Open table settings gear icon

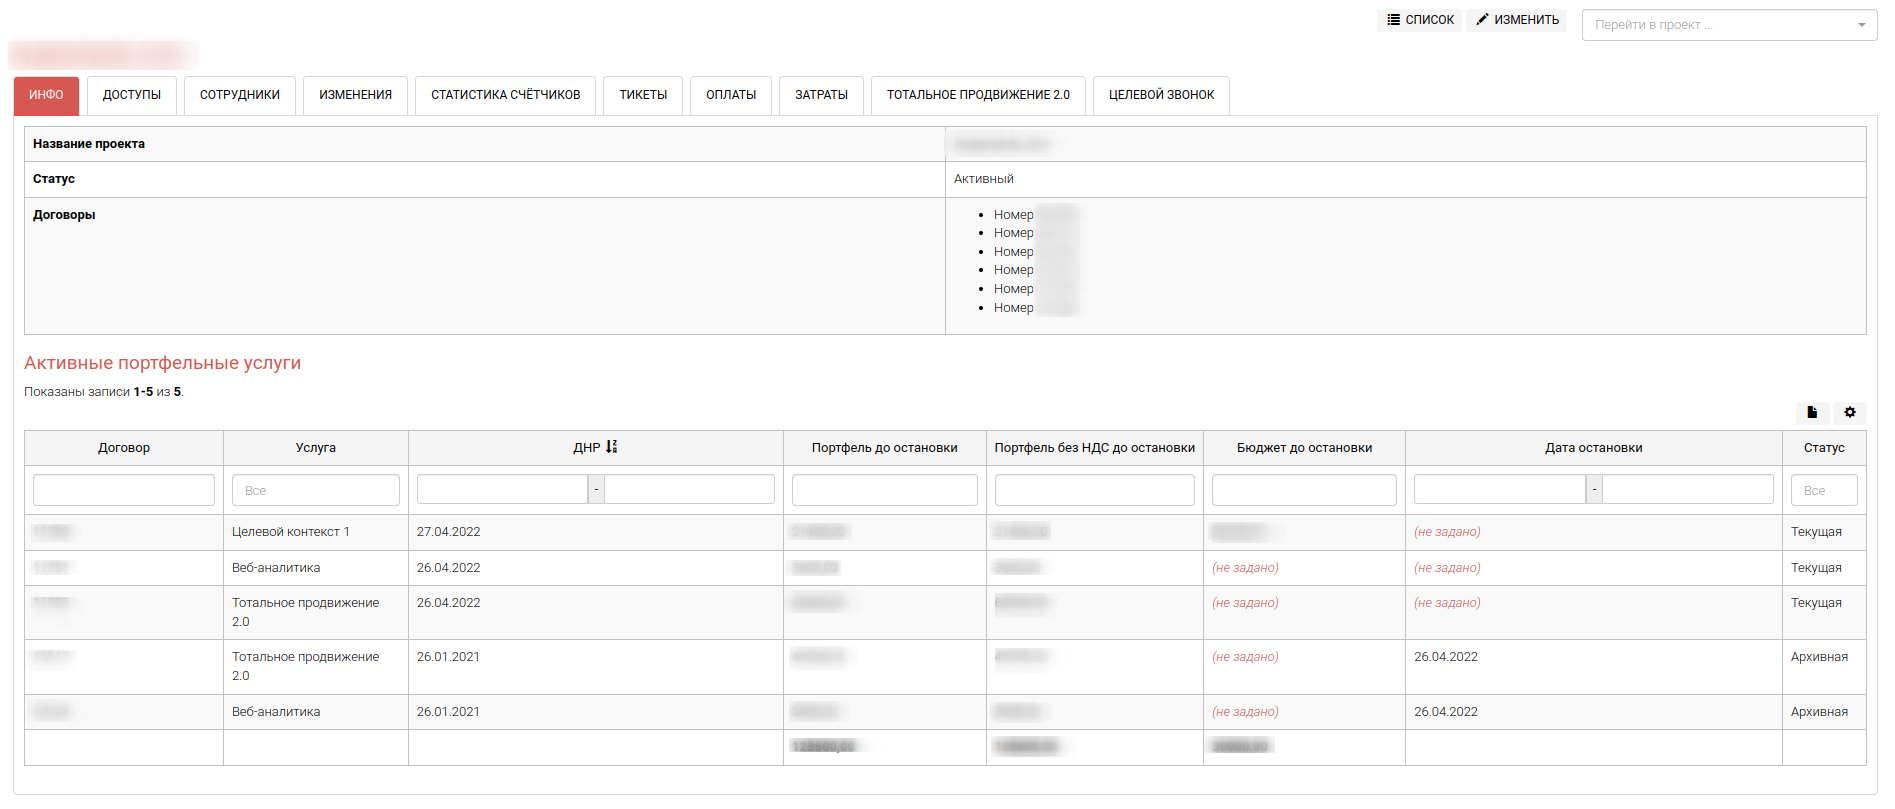point(1849,412)
